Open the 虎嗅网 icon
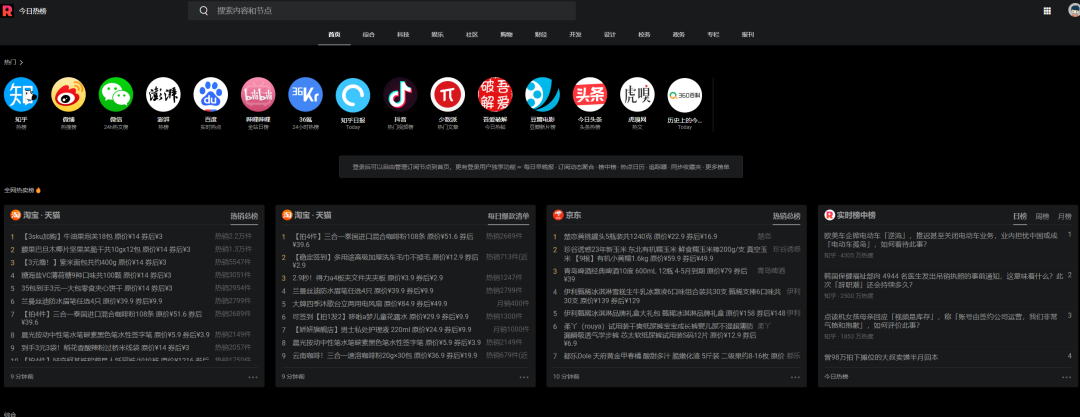This screenshot has width=1080, height=417. [x=637, y=94]
